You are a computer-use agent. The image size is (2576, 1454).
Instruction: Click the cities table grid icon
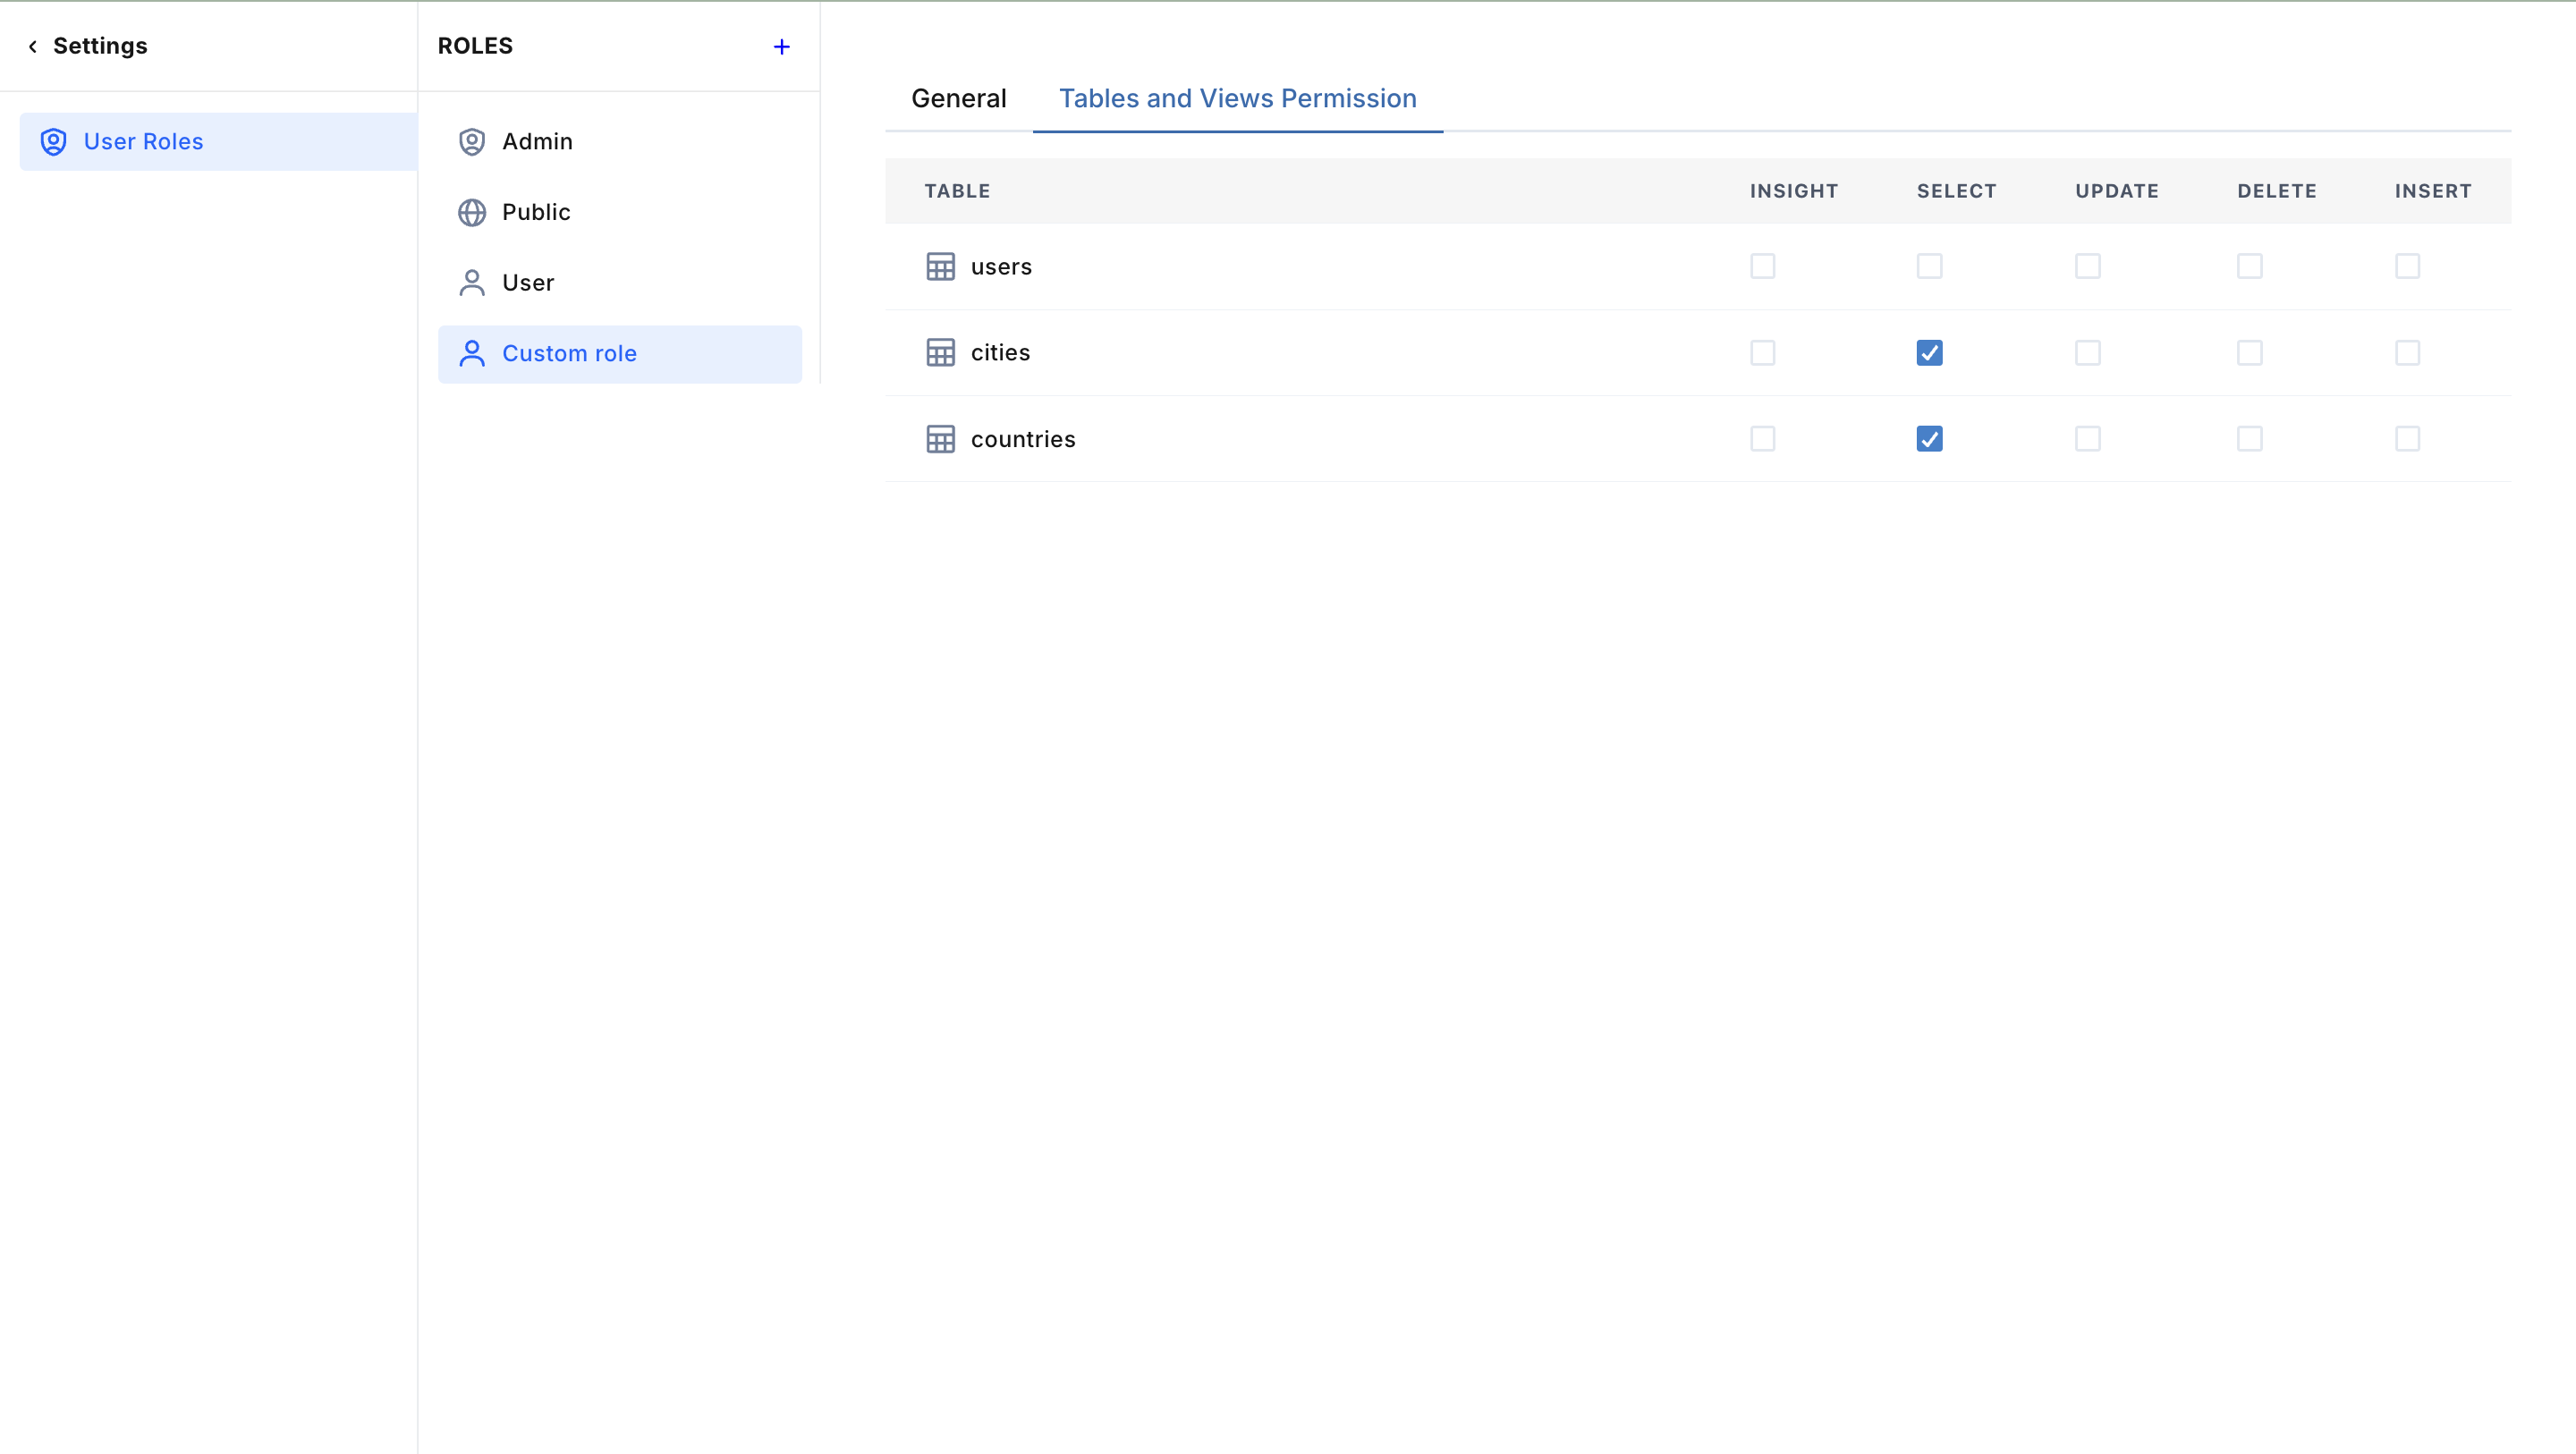[940, 353]
